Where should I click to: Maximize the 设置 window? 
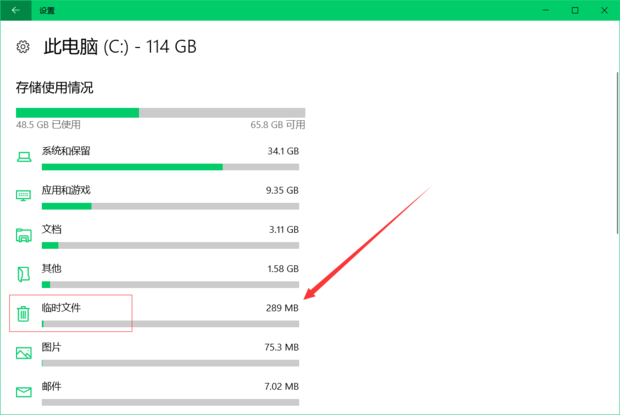(x=574, y=10)
